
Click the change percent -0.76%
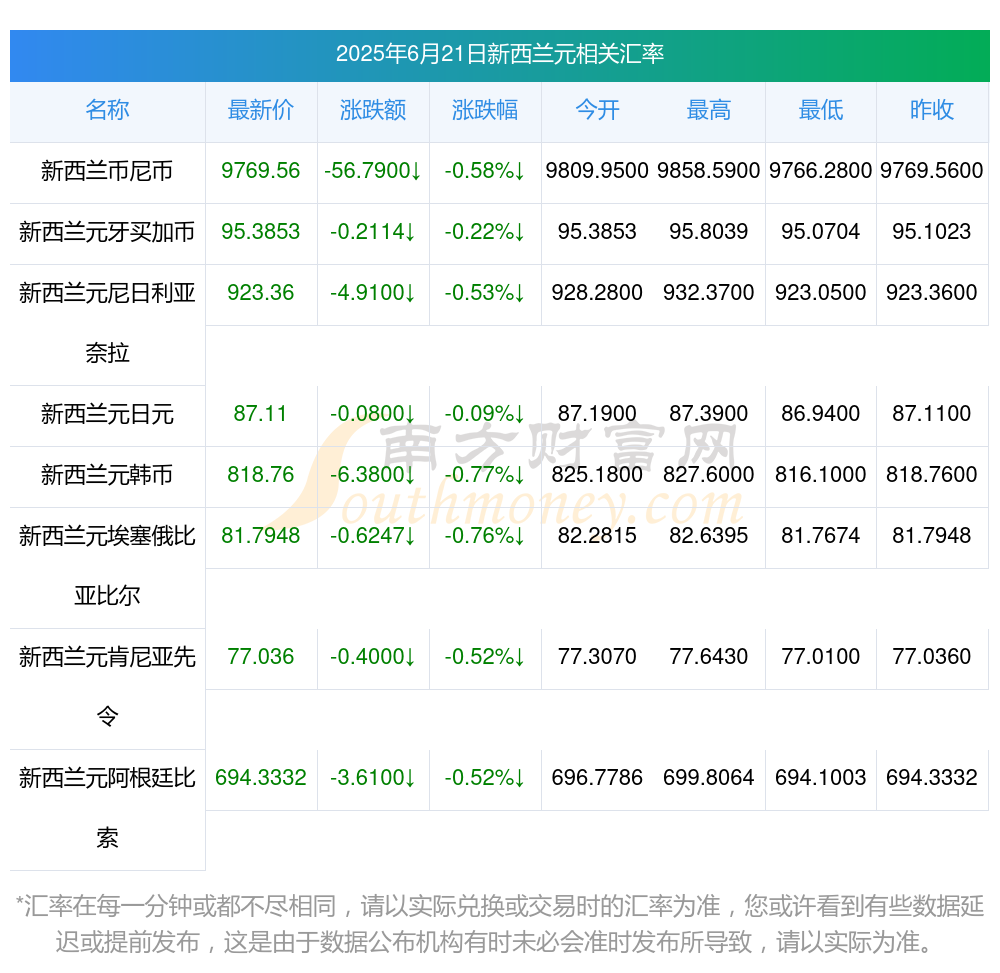coord(485,536)
